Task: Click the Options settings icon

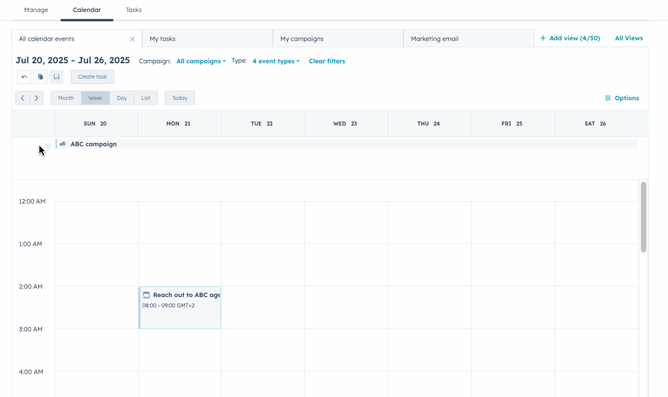Action: pyautogui.click(x=608, y=98)
